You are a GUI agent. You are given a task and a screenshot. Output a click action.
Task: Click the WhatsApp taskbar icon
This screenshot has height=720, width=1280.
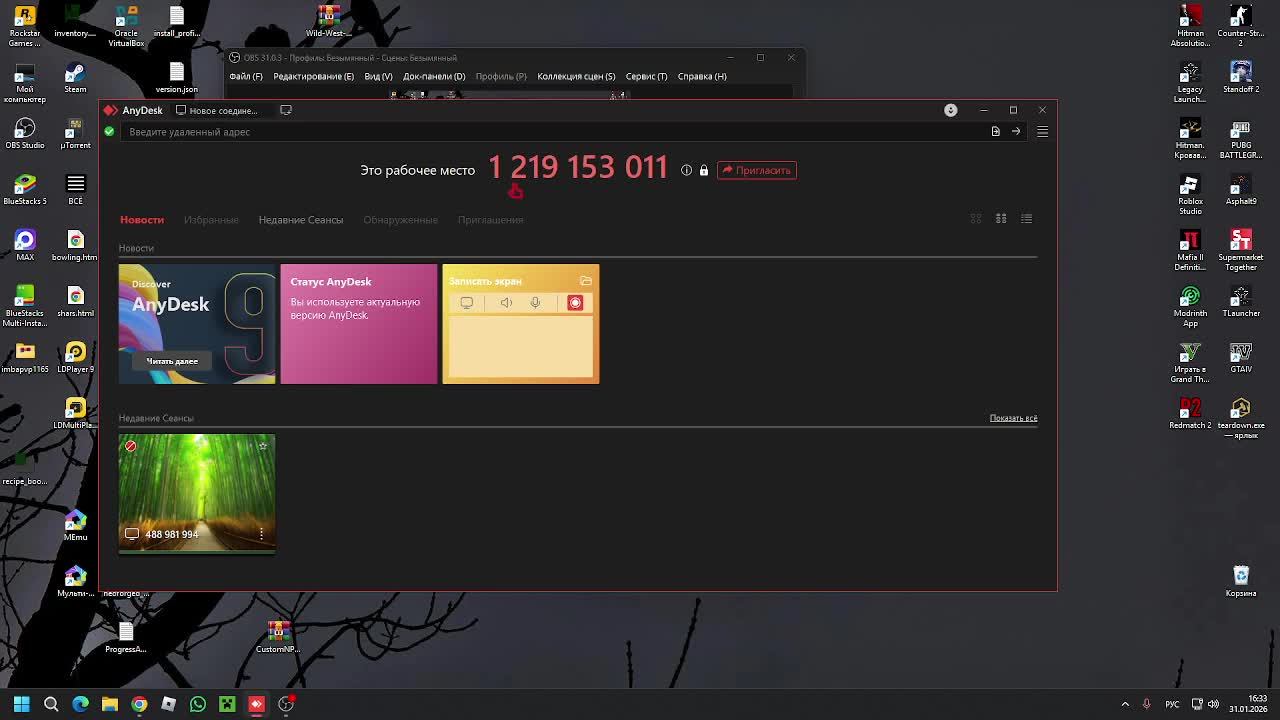click(198, 704)
